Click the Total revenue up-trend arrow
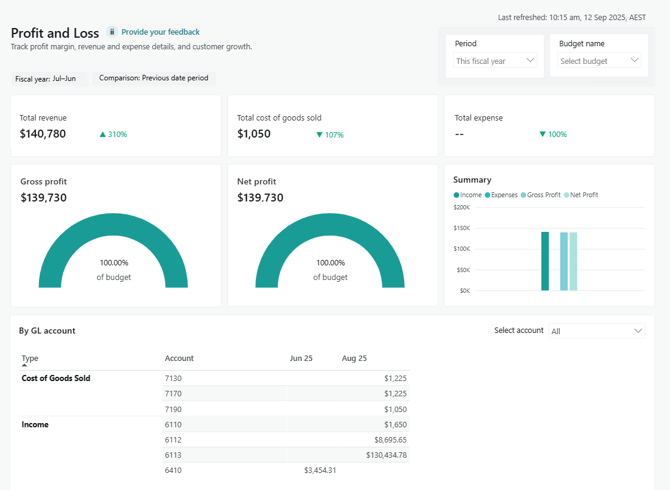This screenshot has width=670, height=490. pyautogui.click(x=103, y=134)
